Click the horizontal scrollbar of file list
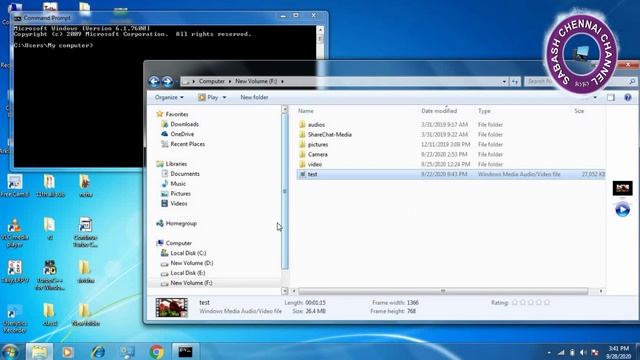Image resolution: width=640 pixels, height=360 pixels. [x=443, y=291]
